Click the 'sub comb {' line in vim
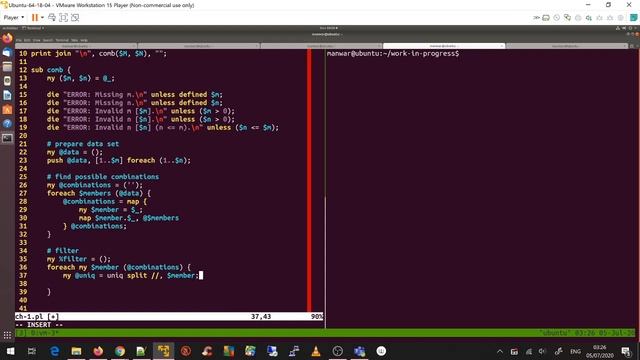 (x=51, y=70)
